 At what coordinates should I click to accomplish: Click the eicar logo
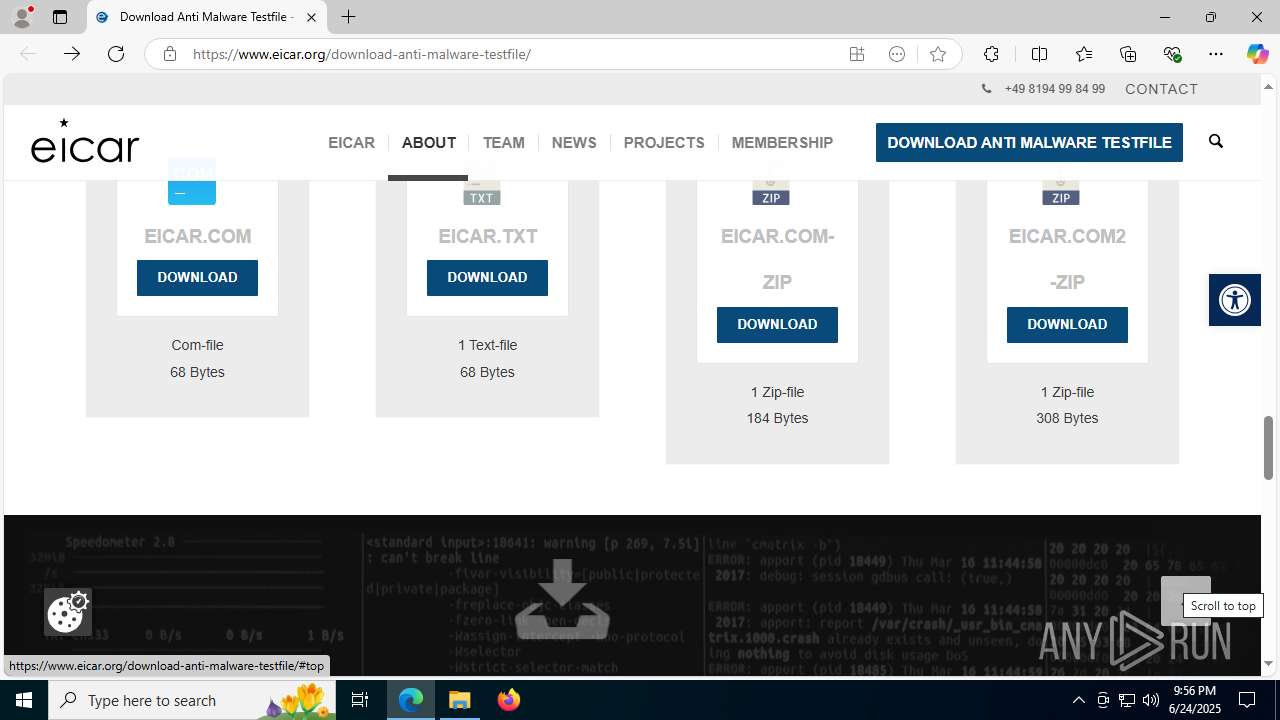click(x=85, y=141)
